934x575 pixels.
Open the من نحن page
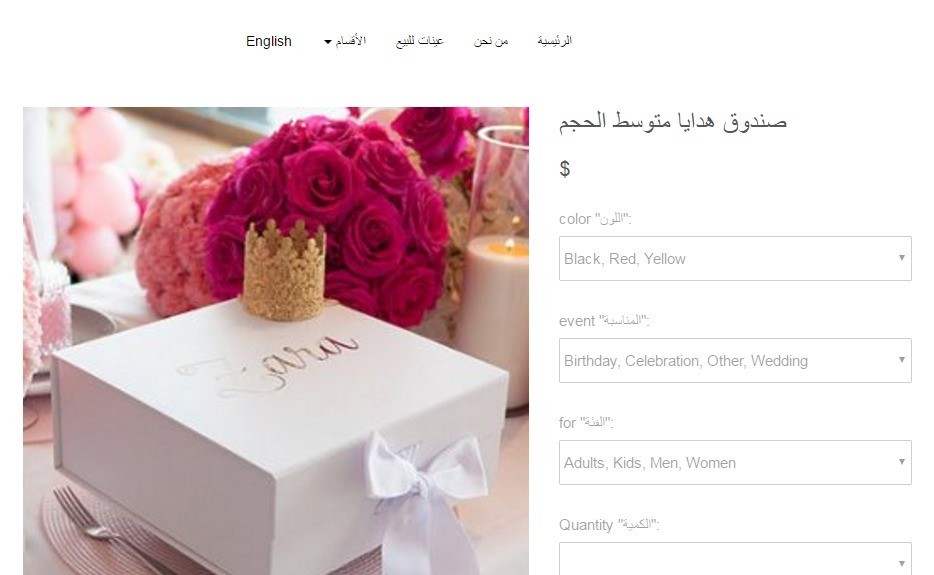point(491,41)
